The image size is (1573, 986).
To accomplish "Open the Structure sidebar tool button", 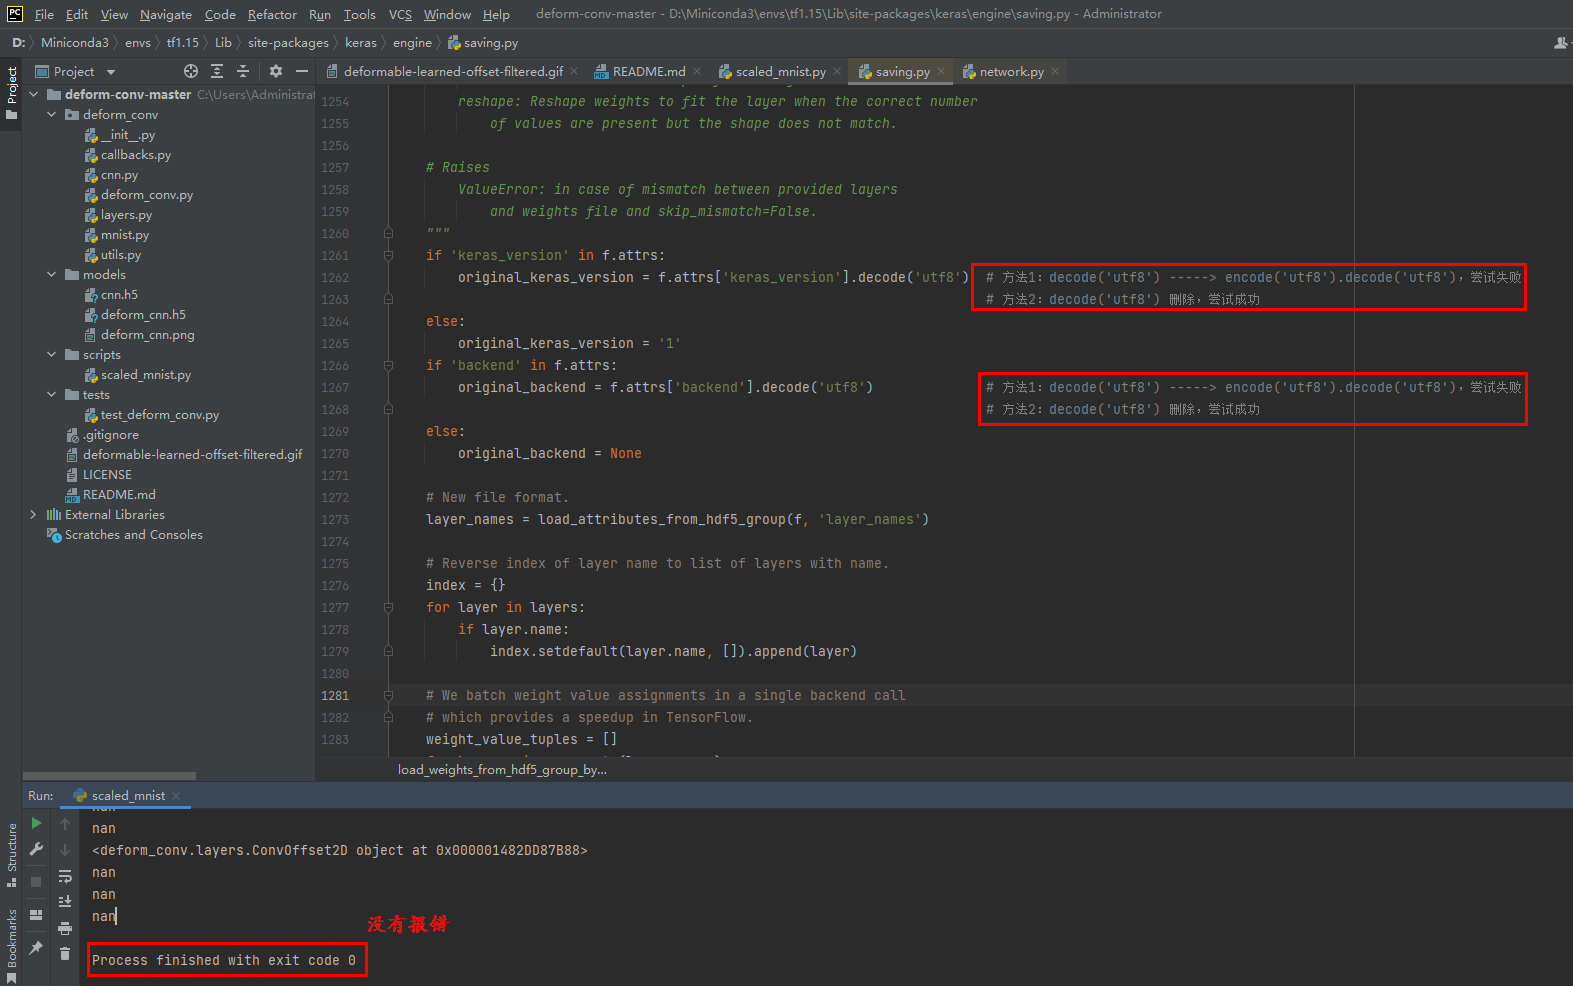I will pos(11,855).
